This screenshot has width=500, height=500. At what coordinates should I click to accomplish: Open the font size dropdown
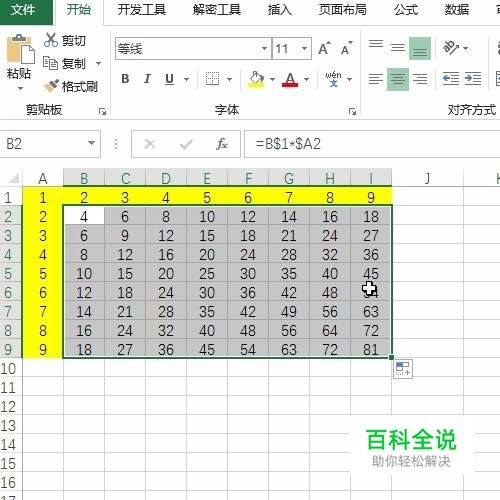coord(304,49)
